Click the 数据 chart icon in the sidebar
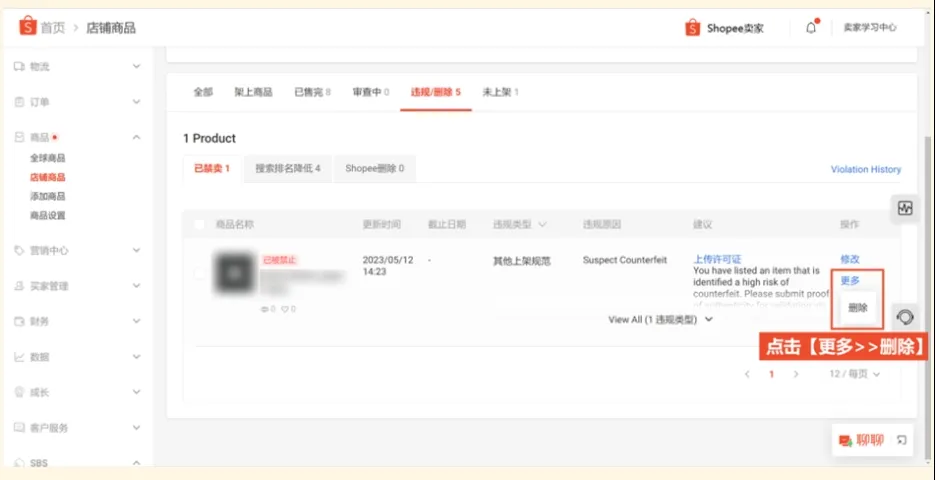The image size is (939, 480). click(x=20, y=357)
